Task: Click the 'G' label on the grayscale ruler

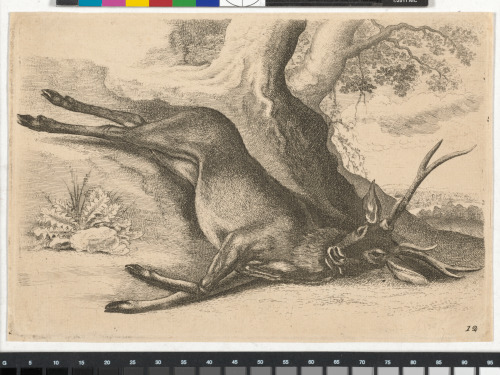Action: coord(4,363)
